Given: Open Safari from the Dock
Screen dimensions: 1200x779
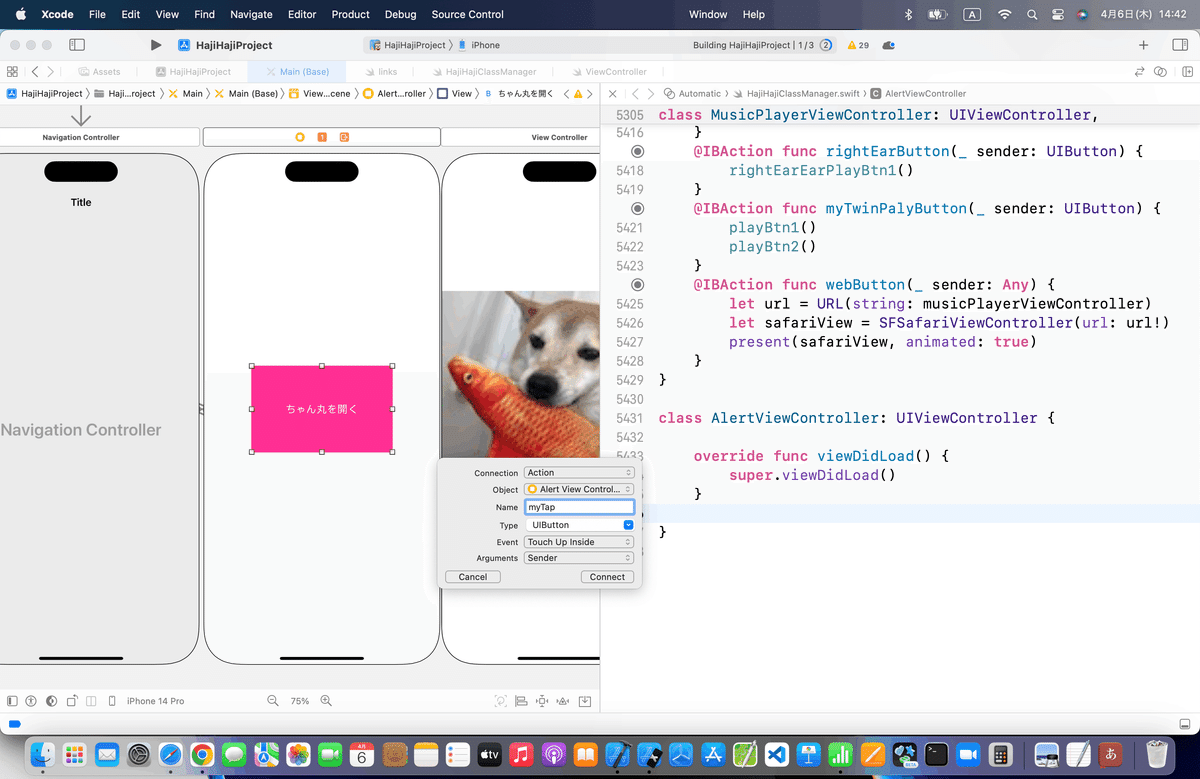Looking at the screenshot, I should click(x=170, y=754).
